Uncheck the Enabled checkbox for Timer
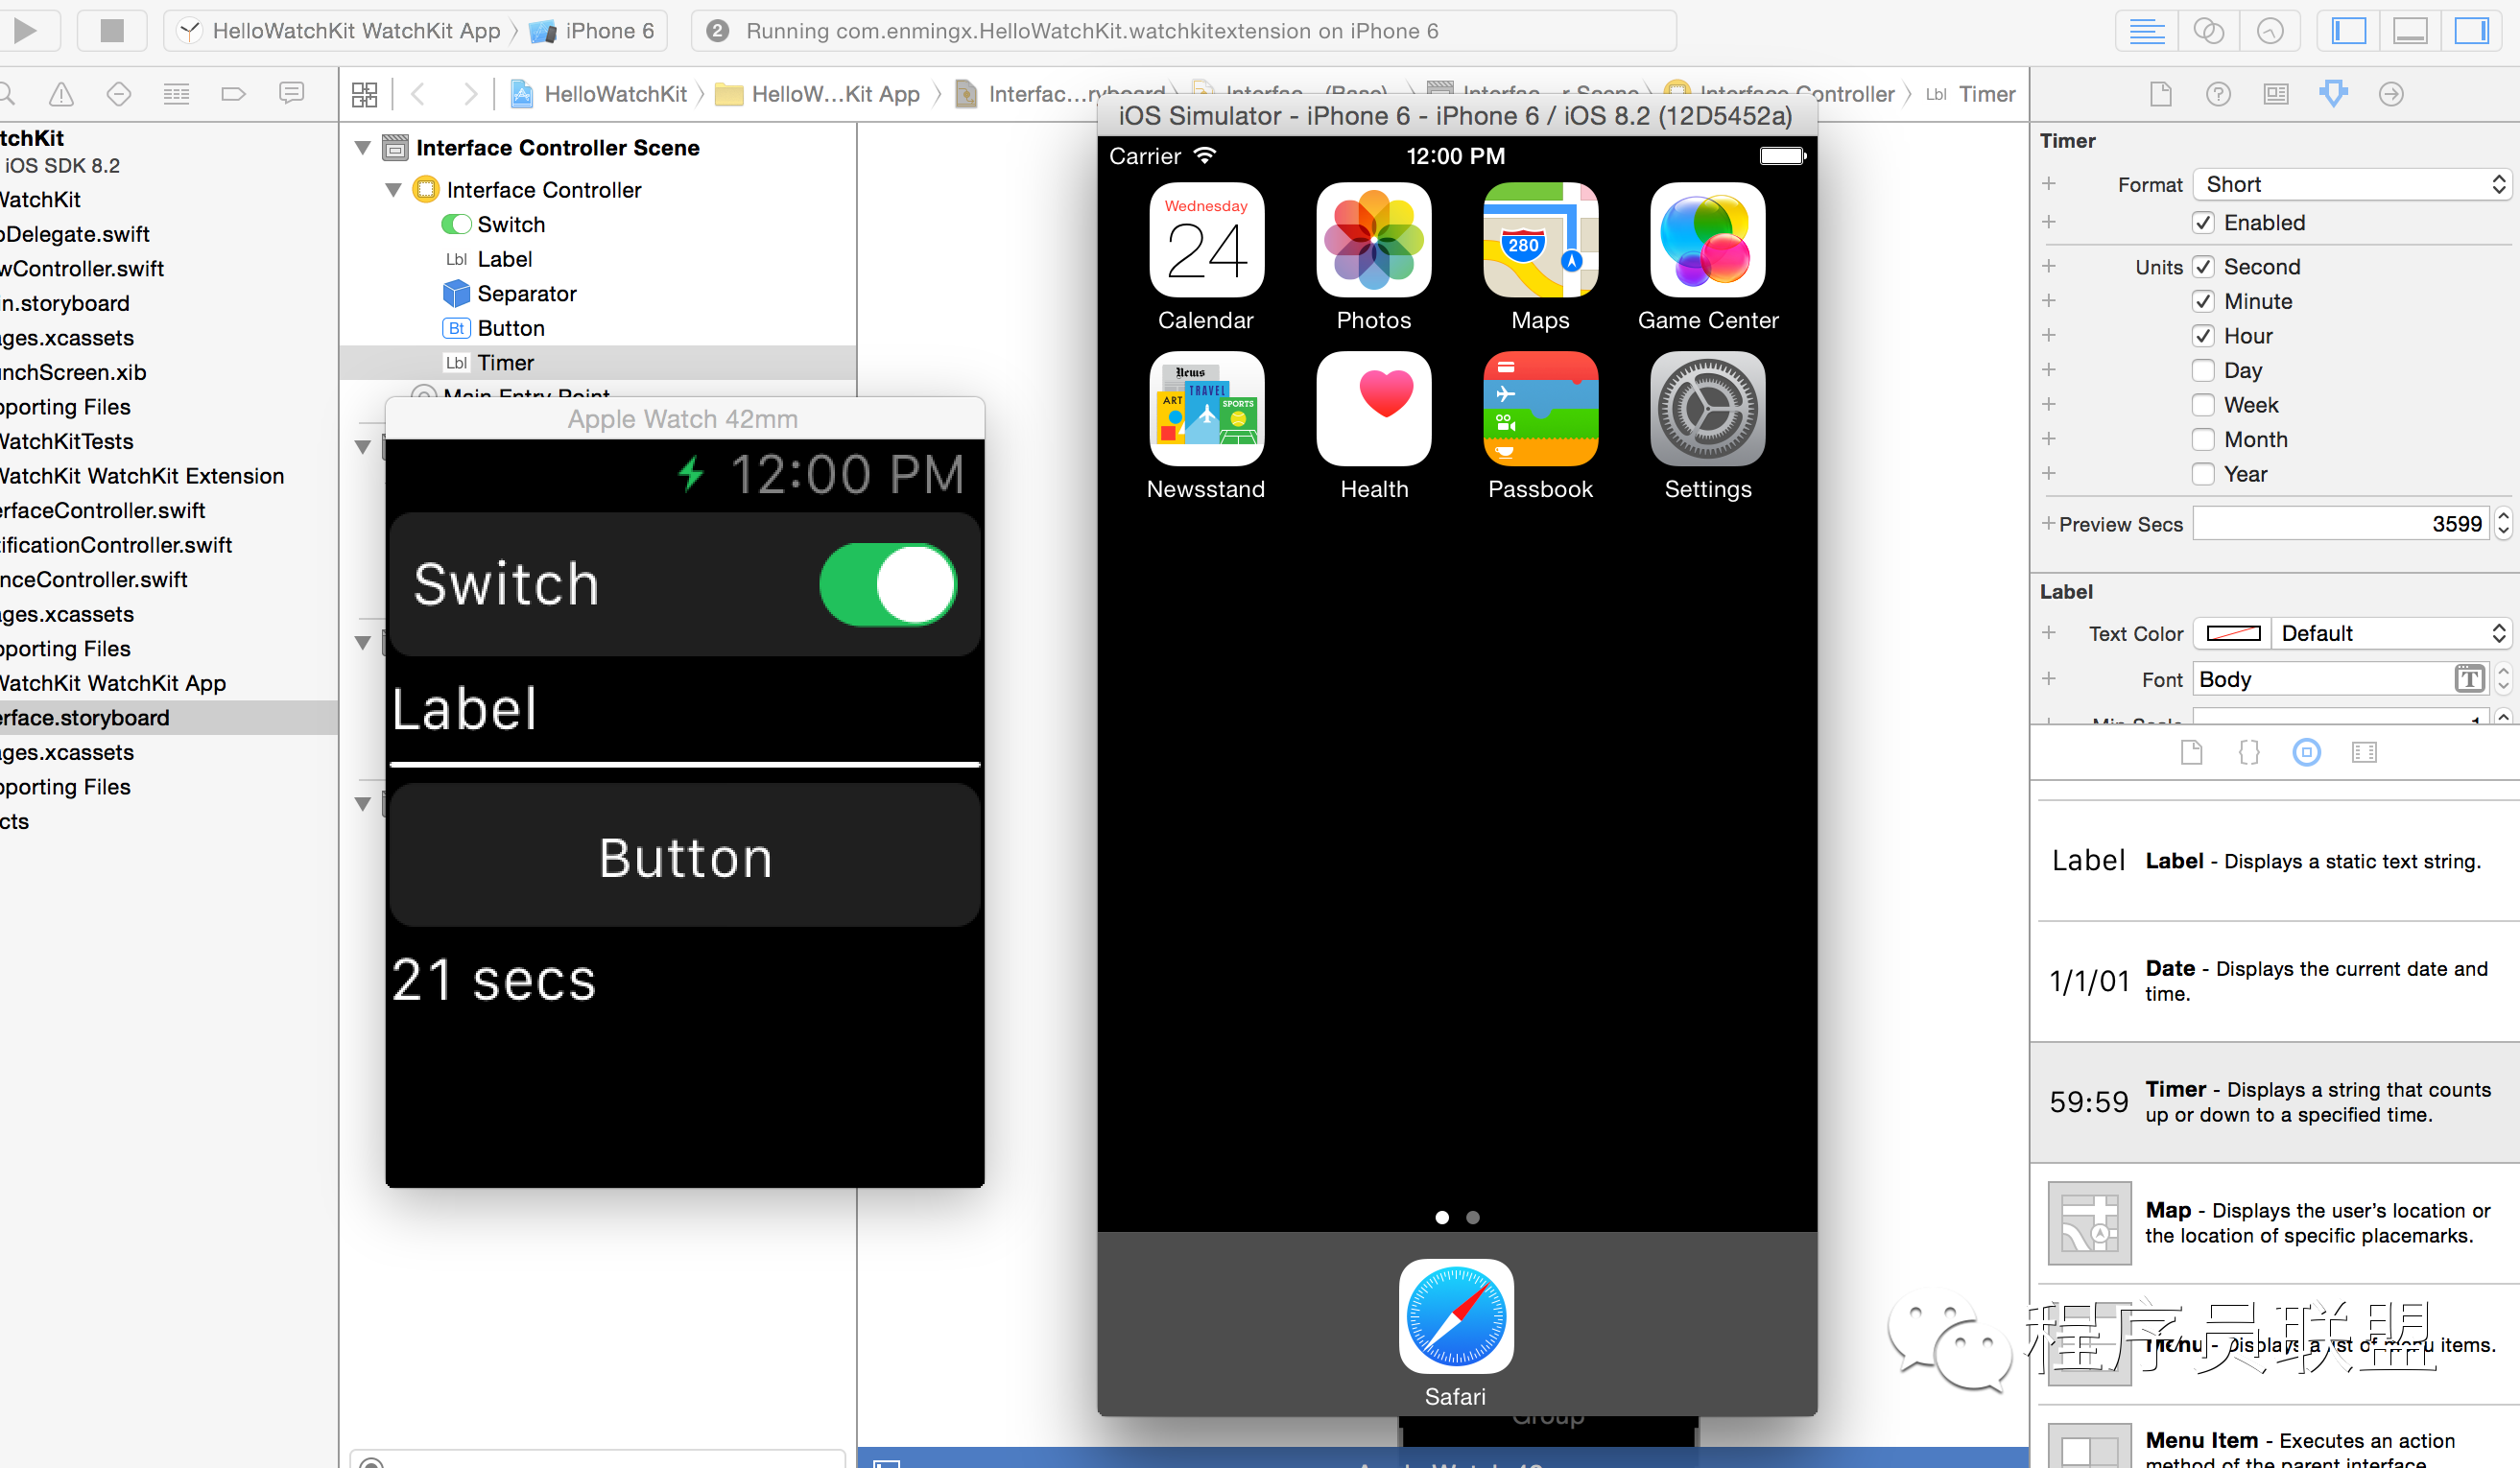Image resolution: width=2520 pixels, height=1468 pixels. [2203, 223]
